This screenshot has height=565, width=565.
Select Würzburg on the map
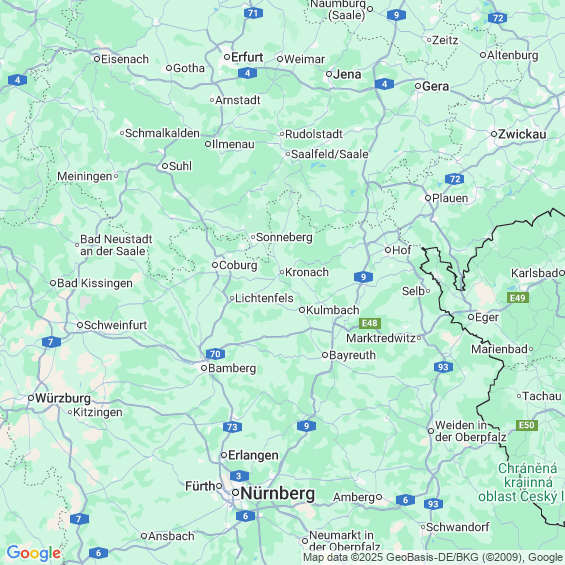tap(62, 398)
